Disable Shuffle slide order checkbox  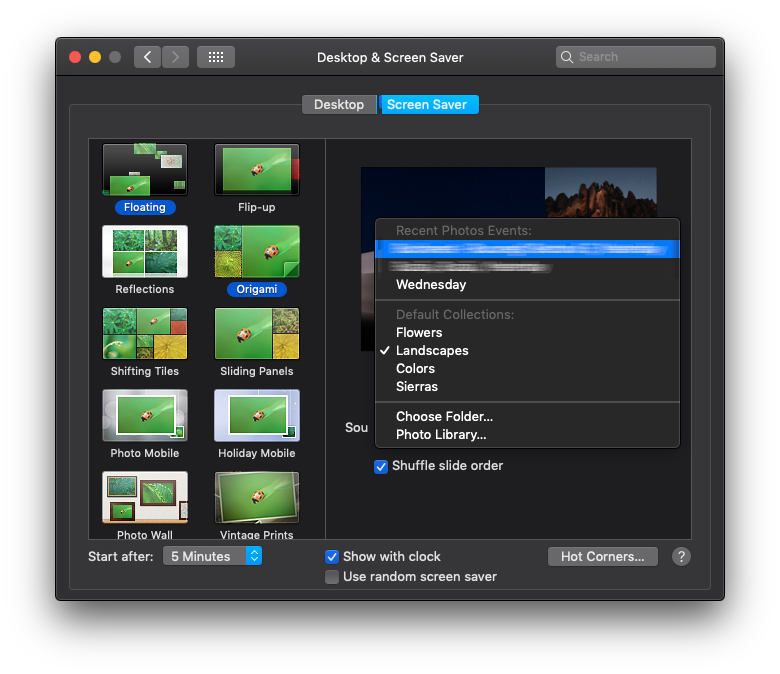click(381, 466)
